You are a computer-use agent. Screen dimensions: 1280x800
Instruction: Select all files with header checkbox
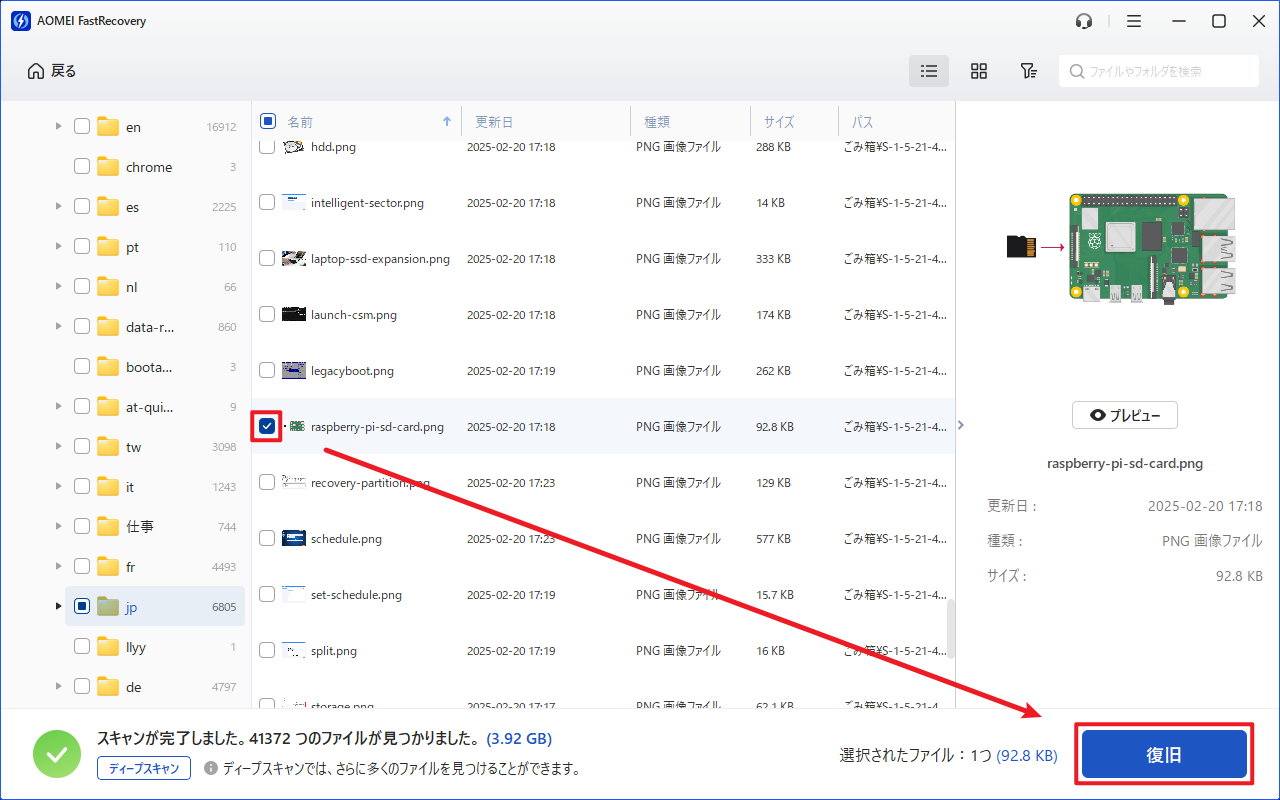pos(268,122)
